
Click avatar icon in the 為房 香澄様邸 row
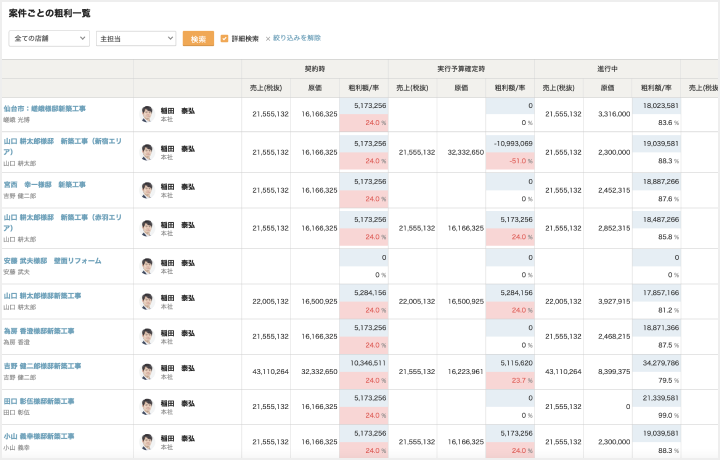(x=148, y=336)
